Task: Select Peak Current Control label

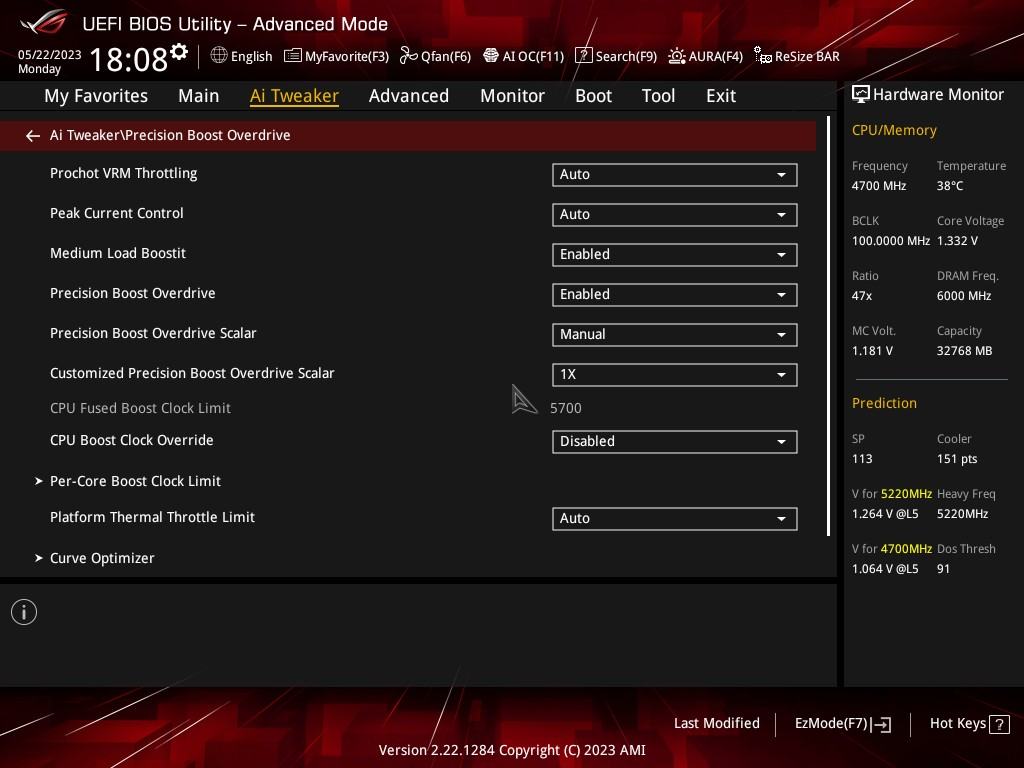Action: [x=117, y=213]
